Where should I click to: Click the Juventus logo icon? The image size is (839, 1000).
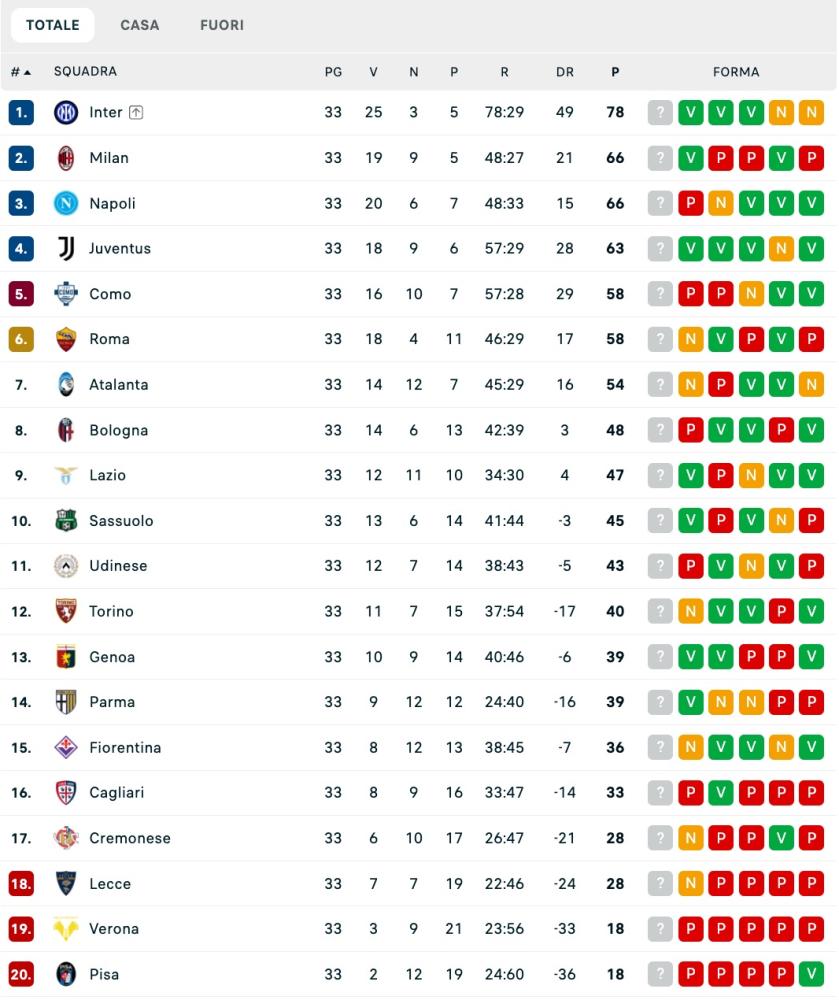pyautogui.click(x=66, y=248)
